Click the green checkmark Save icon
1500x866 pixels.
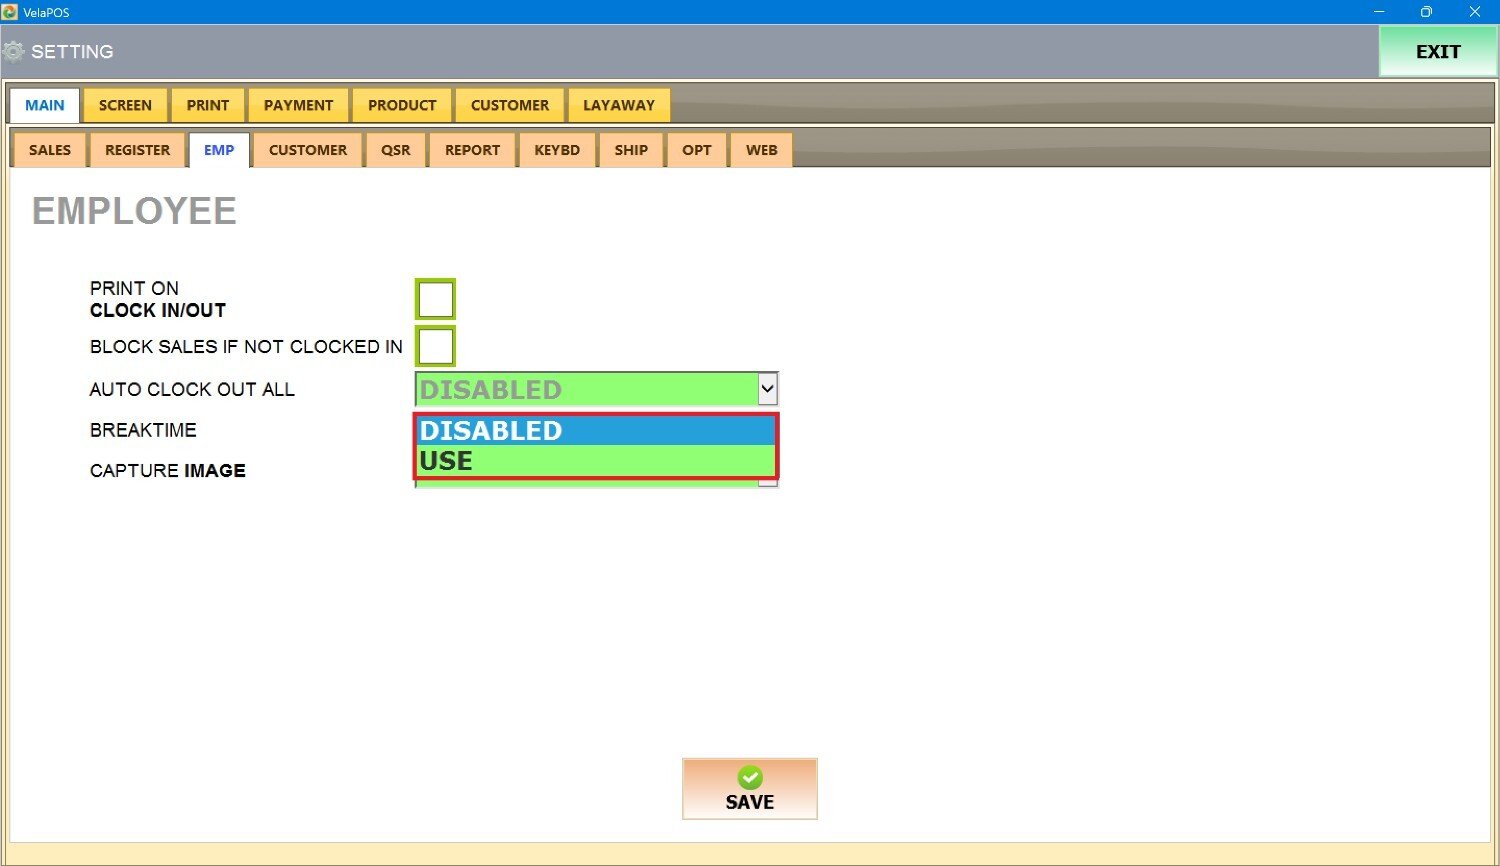(750, 778)
